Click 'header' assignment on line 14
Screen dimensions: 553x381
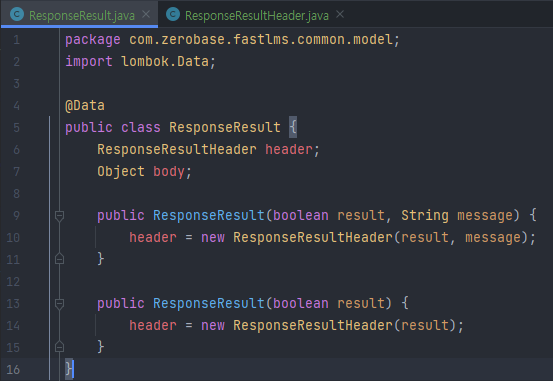(153, 325)
